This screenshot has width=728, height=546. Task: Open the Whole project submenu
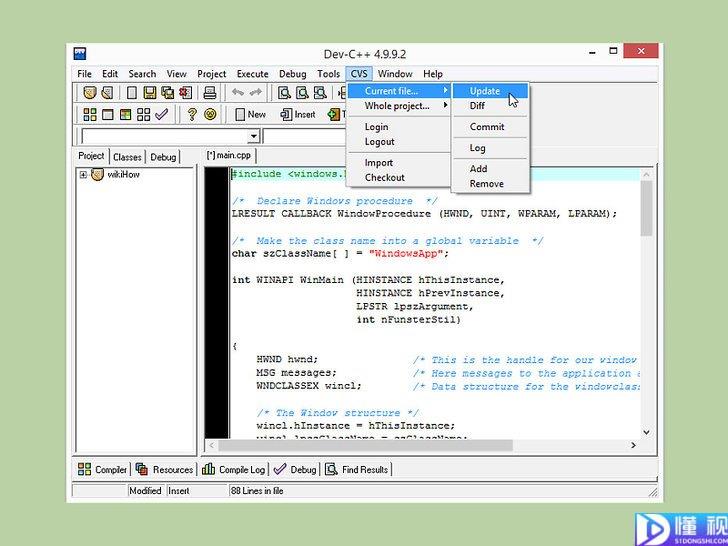(x=397, y=106)
